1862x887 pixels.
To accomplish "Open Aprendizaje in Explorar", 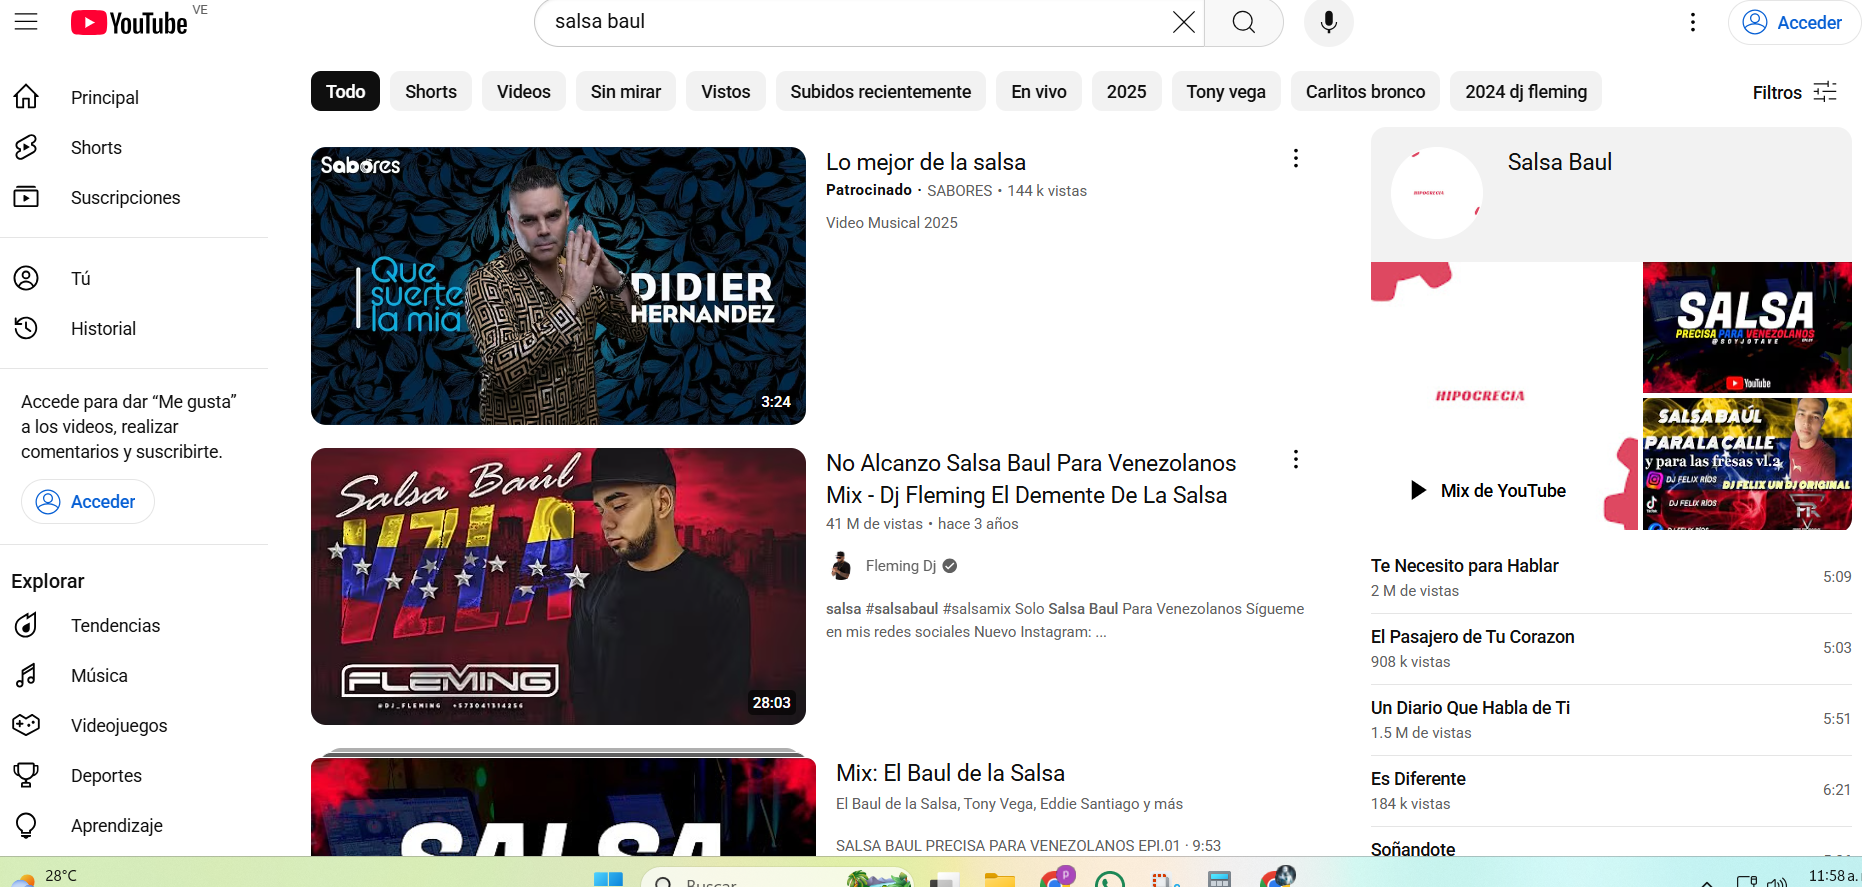I will pos(116,825).
